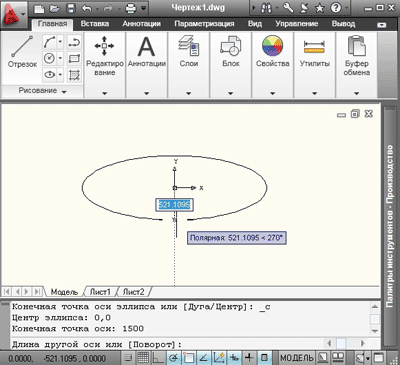The height and width of the screenshot is (365, 400).
Task: Select the Circle drawing tool
Action: point(50,59)
